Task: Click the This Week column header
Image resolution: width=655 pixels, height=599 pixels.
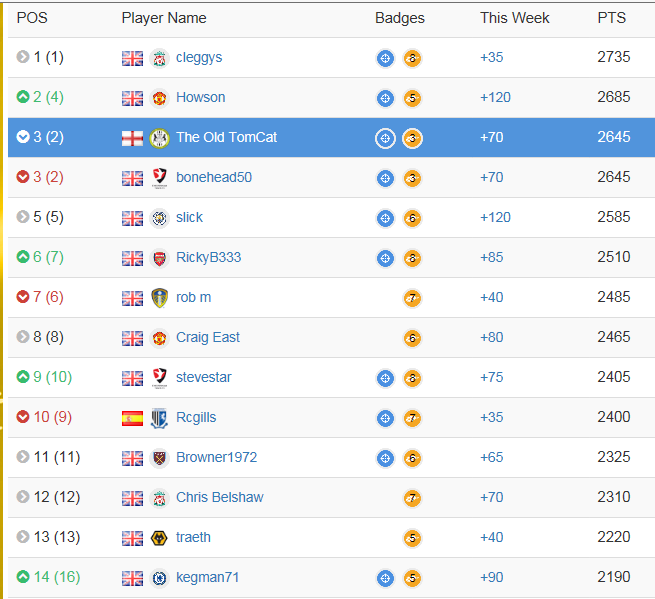Action: point(515,18)
